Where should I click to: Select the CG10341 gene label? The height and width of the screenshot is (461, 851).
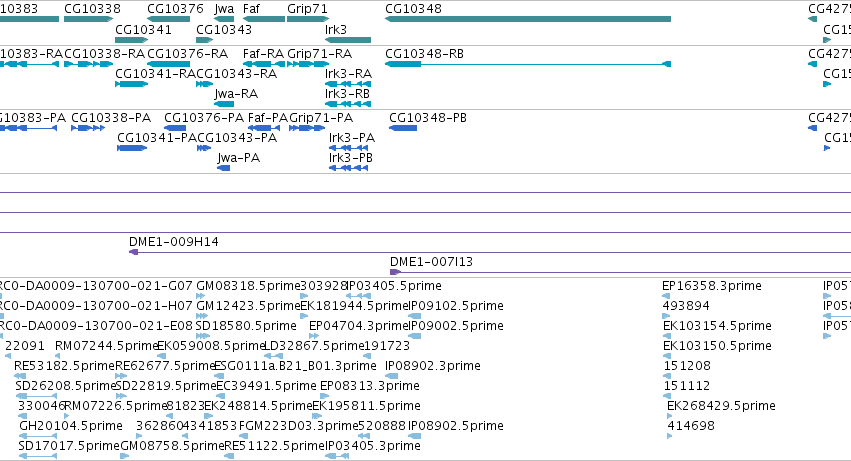pyautogui.click(x=143, y=29)
